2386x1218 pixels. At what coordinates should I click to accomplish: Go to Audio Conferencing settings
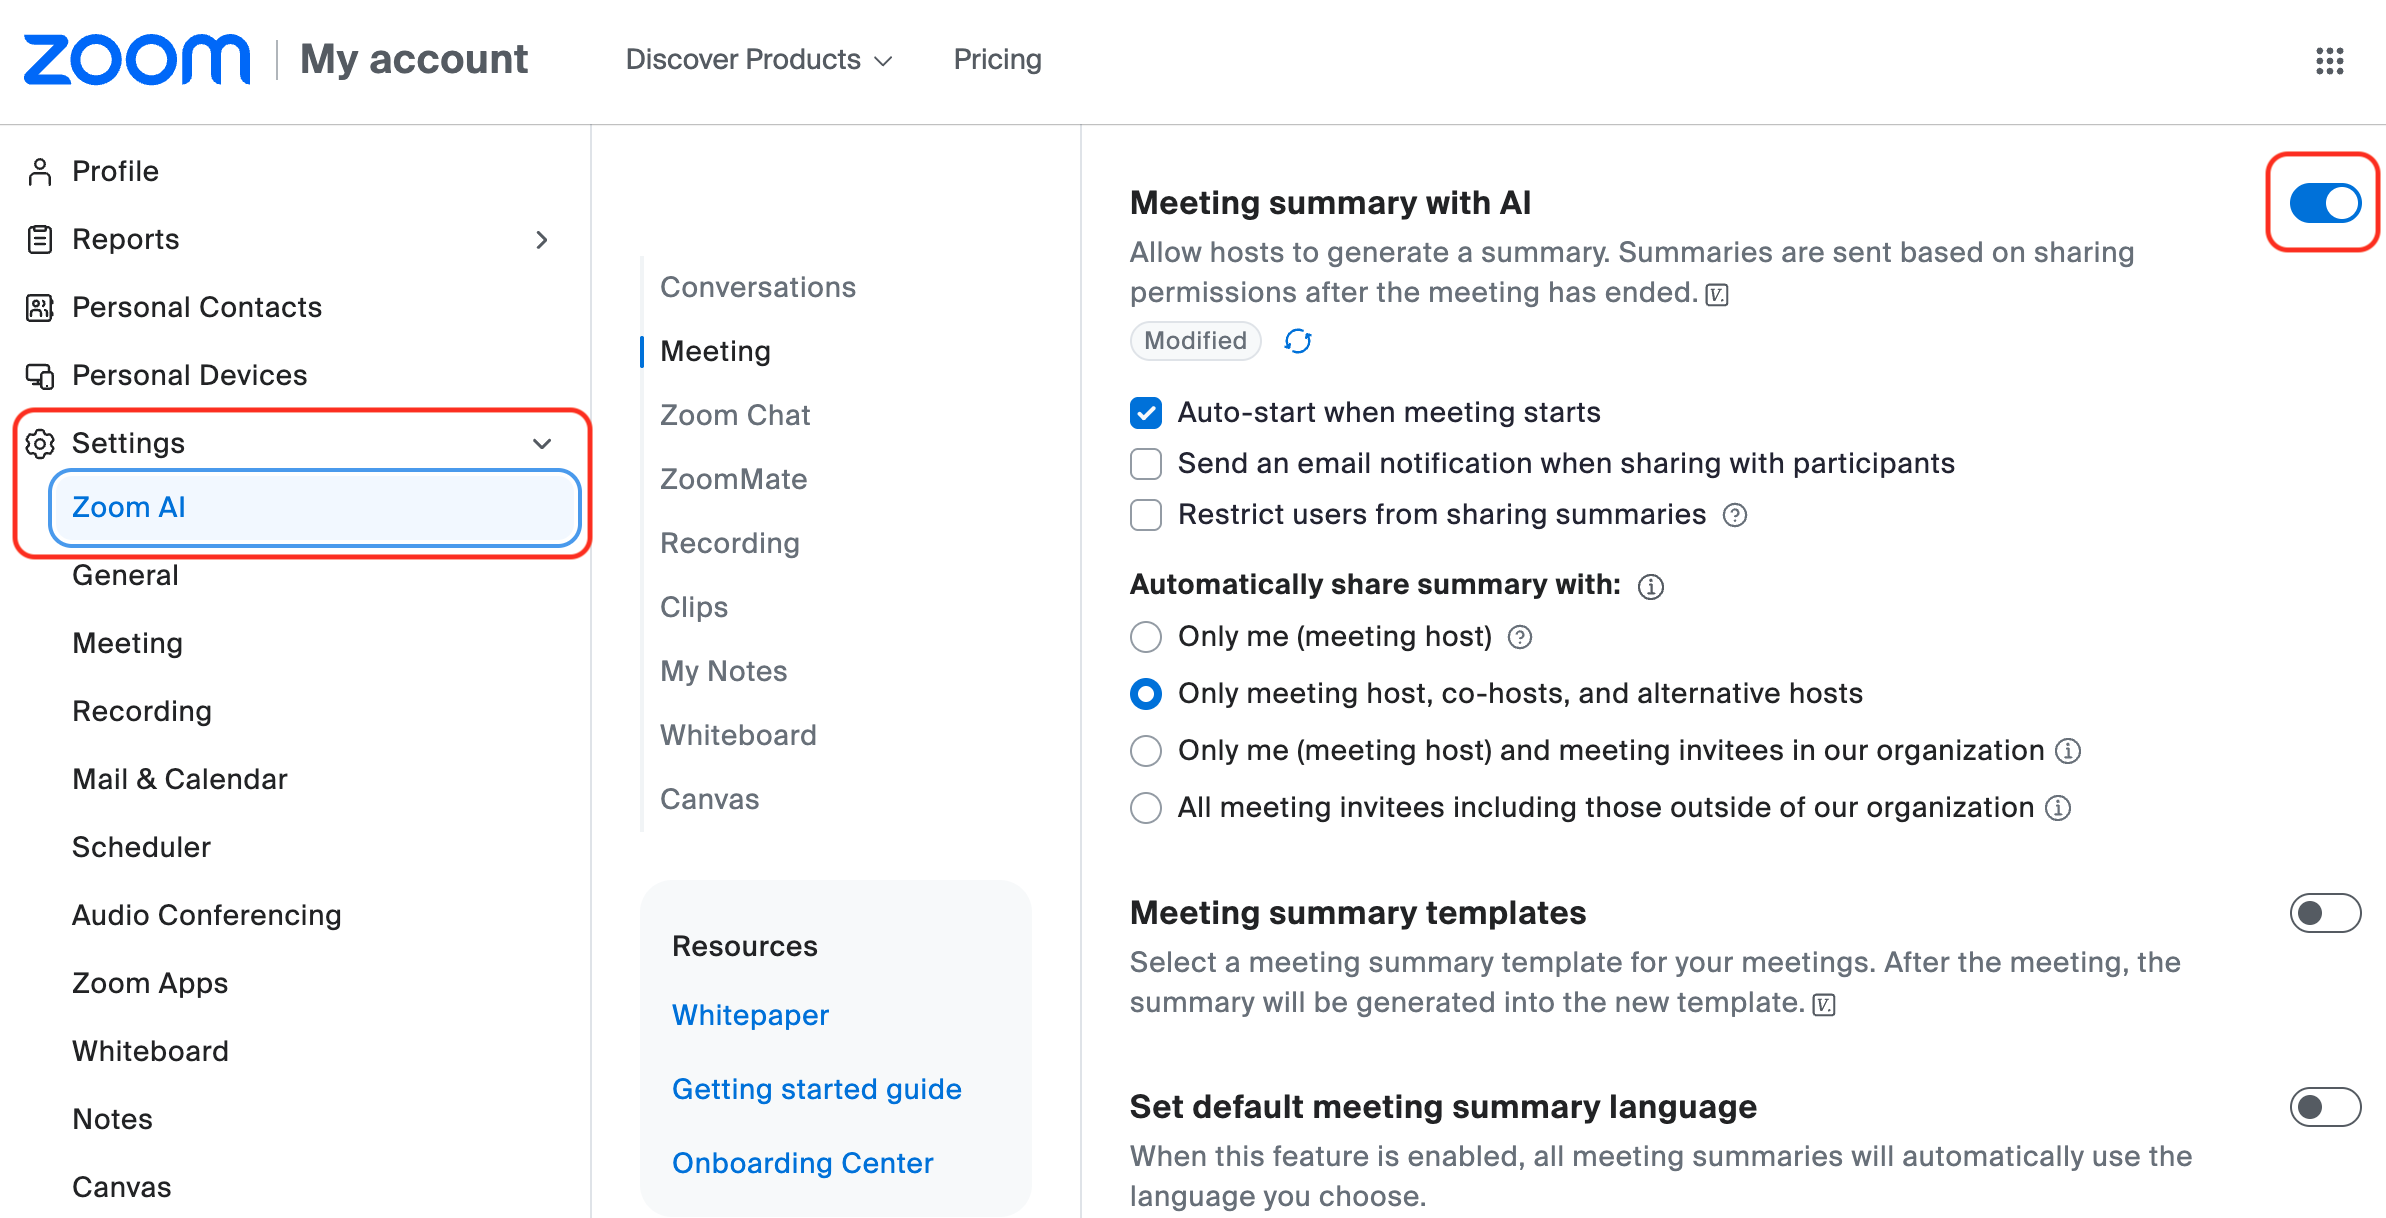(x=207, y=915)
